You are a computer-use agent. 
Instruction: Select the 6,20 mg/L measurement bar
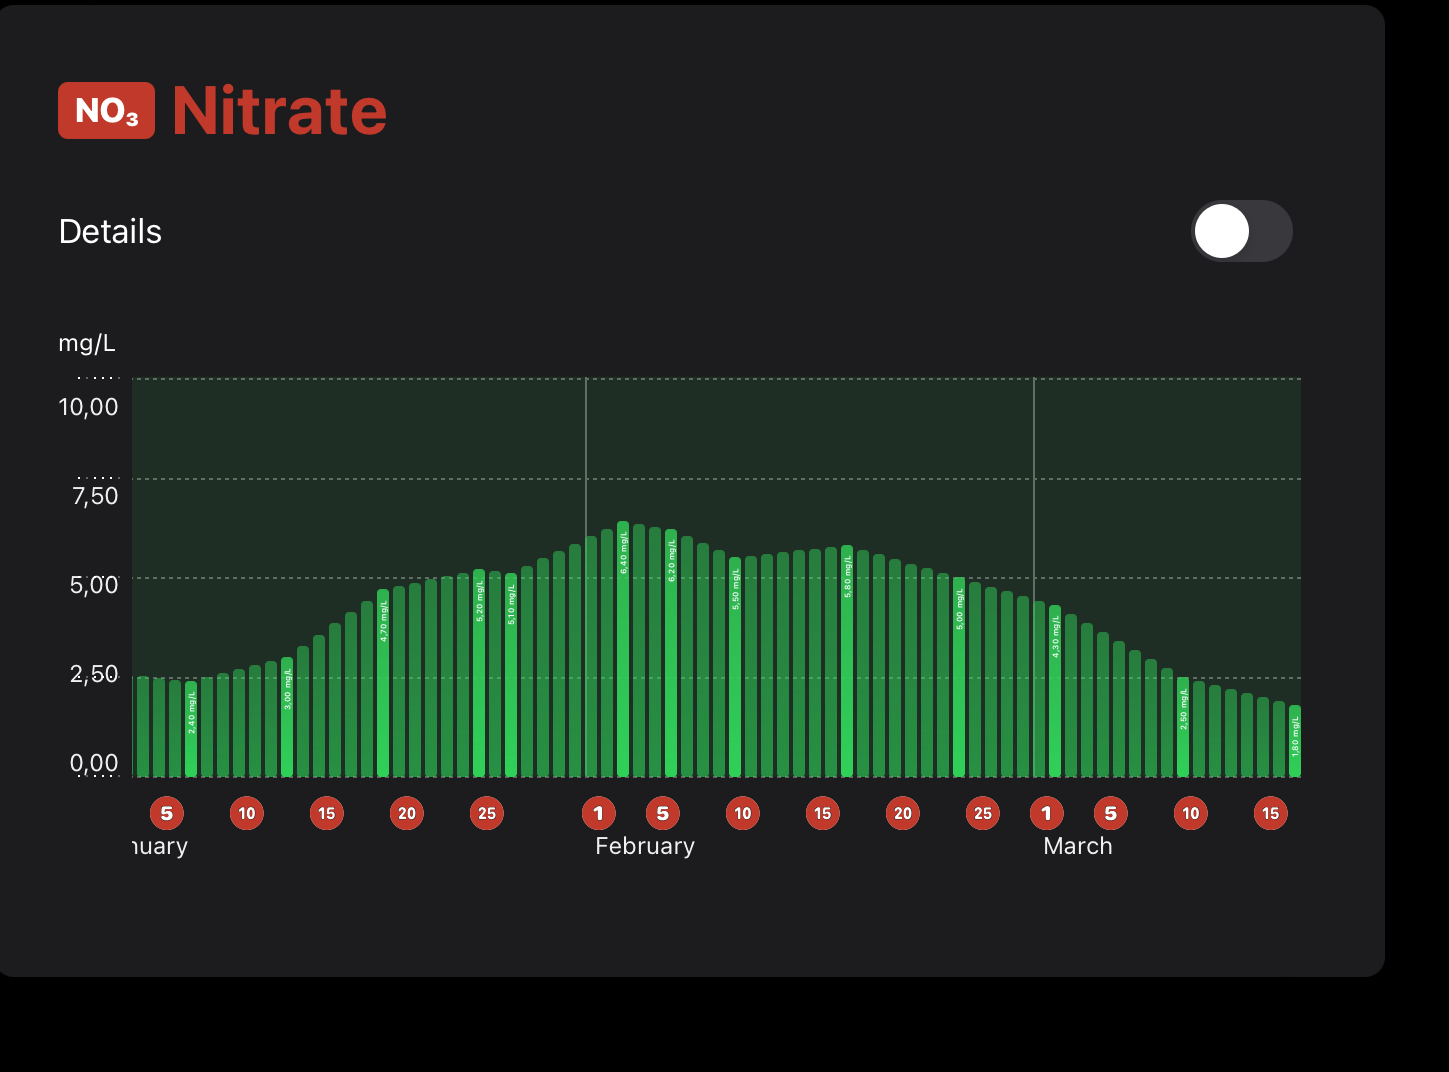[671, 655]
